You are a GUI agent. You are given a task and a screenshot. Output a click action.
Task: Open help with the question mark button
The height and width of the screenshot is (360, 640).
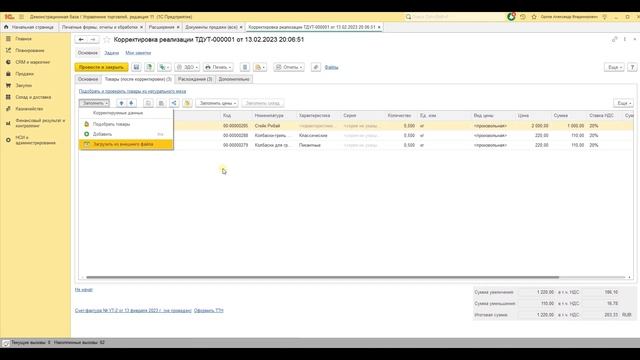tap(632, 67)
